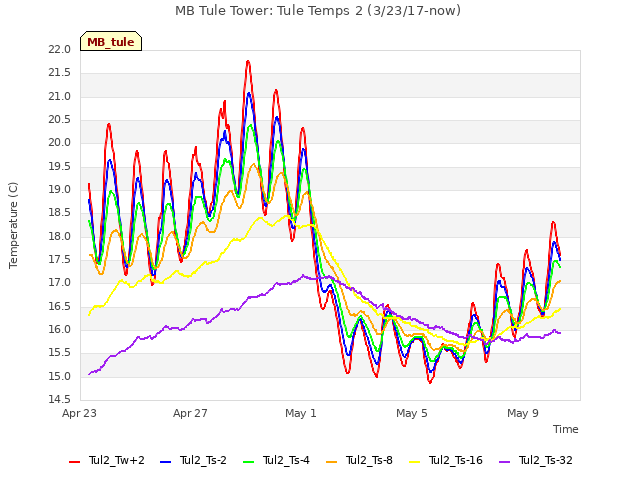The image size is (640, 480).
Task: Click the 20.0 y-axis tick value
Action: (60, 143)
